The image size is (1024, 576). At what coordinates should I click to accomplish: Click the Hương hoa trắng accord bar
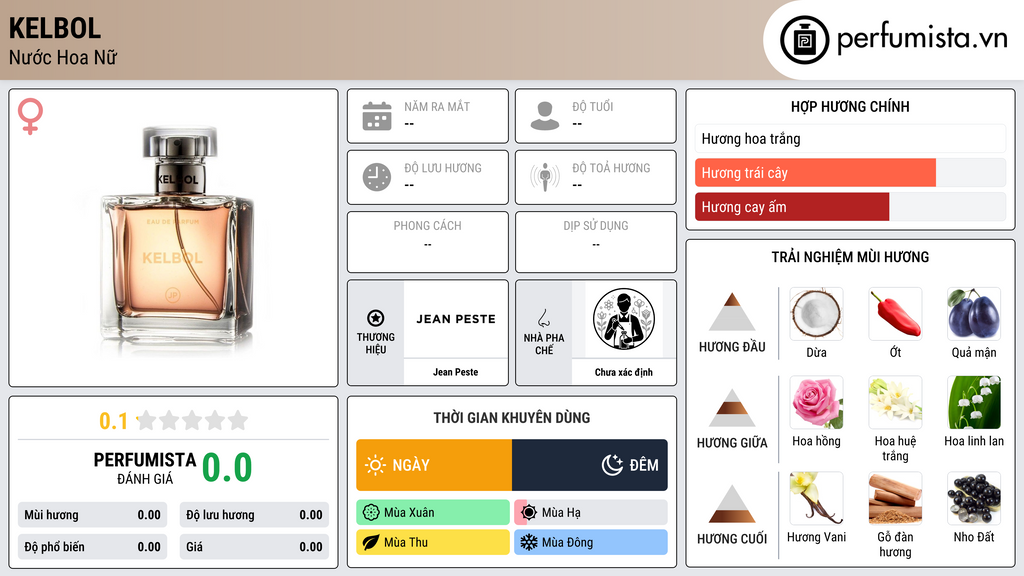[x=850, y=138]
